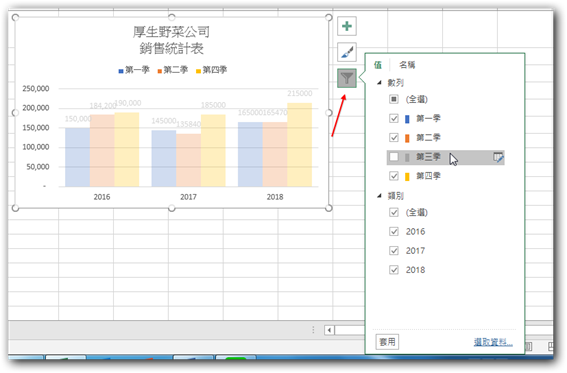567x373 pixels.
Task: Uncheck the 2017 category checkbox
Action: pos(394,250)
